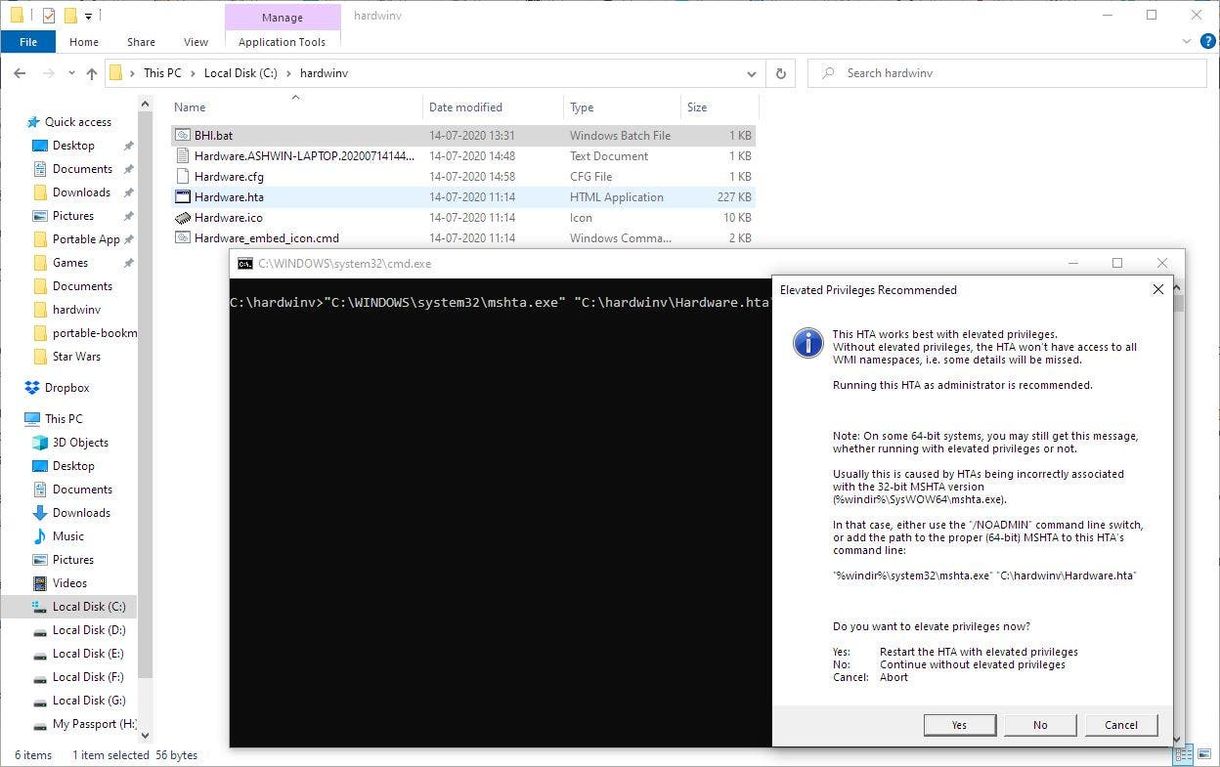Open the Games folder in the sidebar
The height and width of the screenshot is (767, 1220).
click(70, 262)
